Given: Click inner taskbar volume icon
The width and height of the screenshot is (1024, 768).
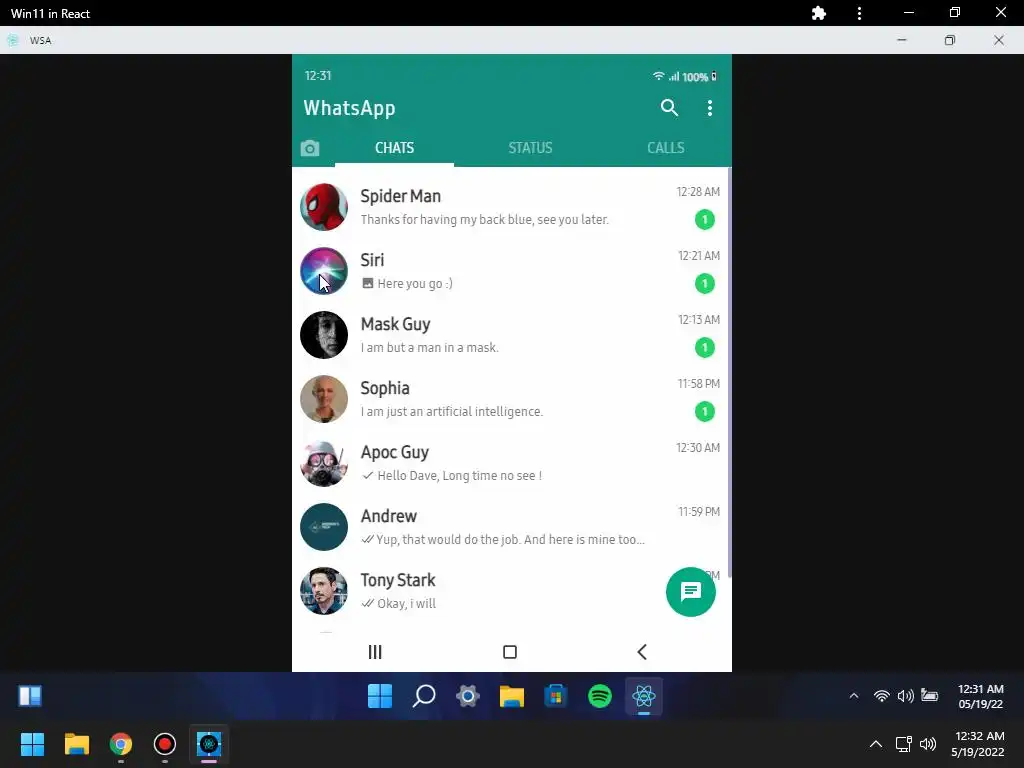Looking at the screenshot, I should pyautogui.click(x=906, y=696).
